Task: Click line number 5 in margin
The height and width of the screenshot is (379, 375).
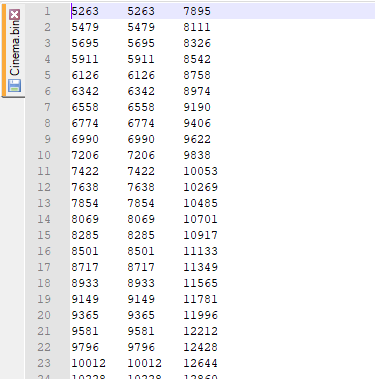Action: pyautogui.click(x=47, y=75)
